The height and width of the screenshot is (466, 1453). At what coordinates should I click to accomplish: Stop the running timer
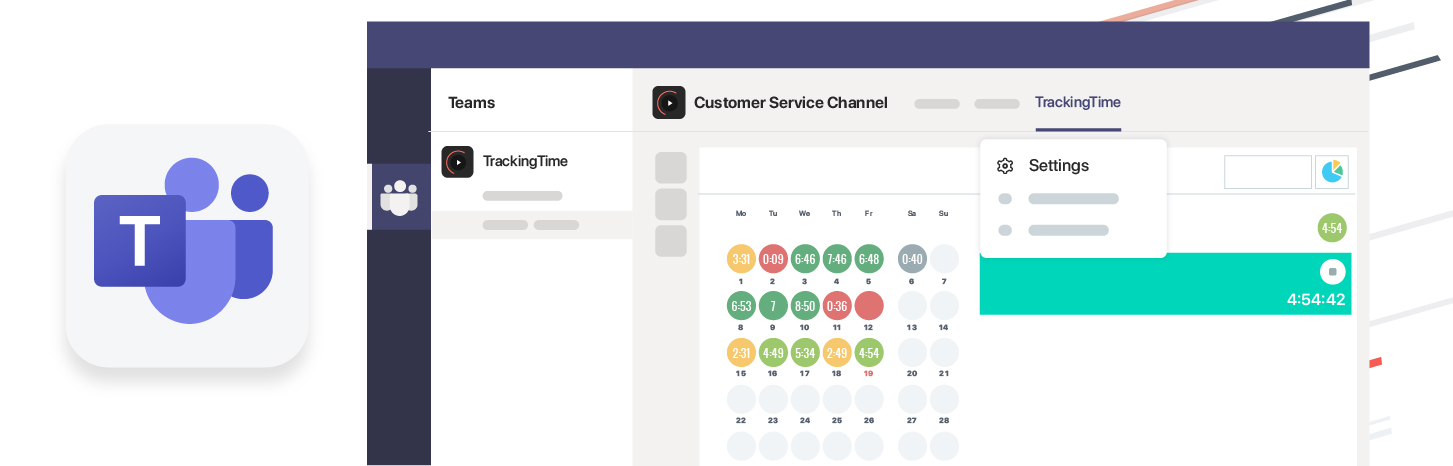point(1332,271)
